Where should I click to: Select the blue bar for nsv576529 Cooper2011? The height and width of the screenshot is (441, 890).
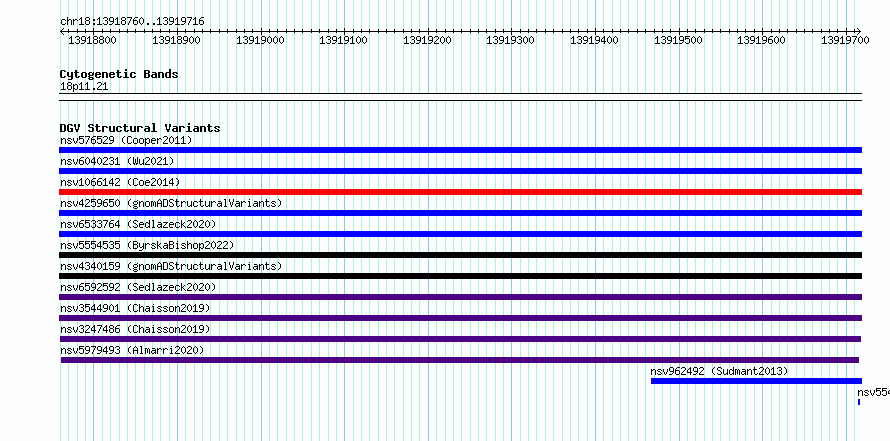tap(460, 150)
